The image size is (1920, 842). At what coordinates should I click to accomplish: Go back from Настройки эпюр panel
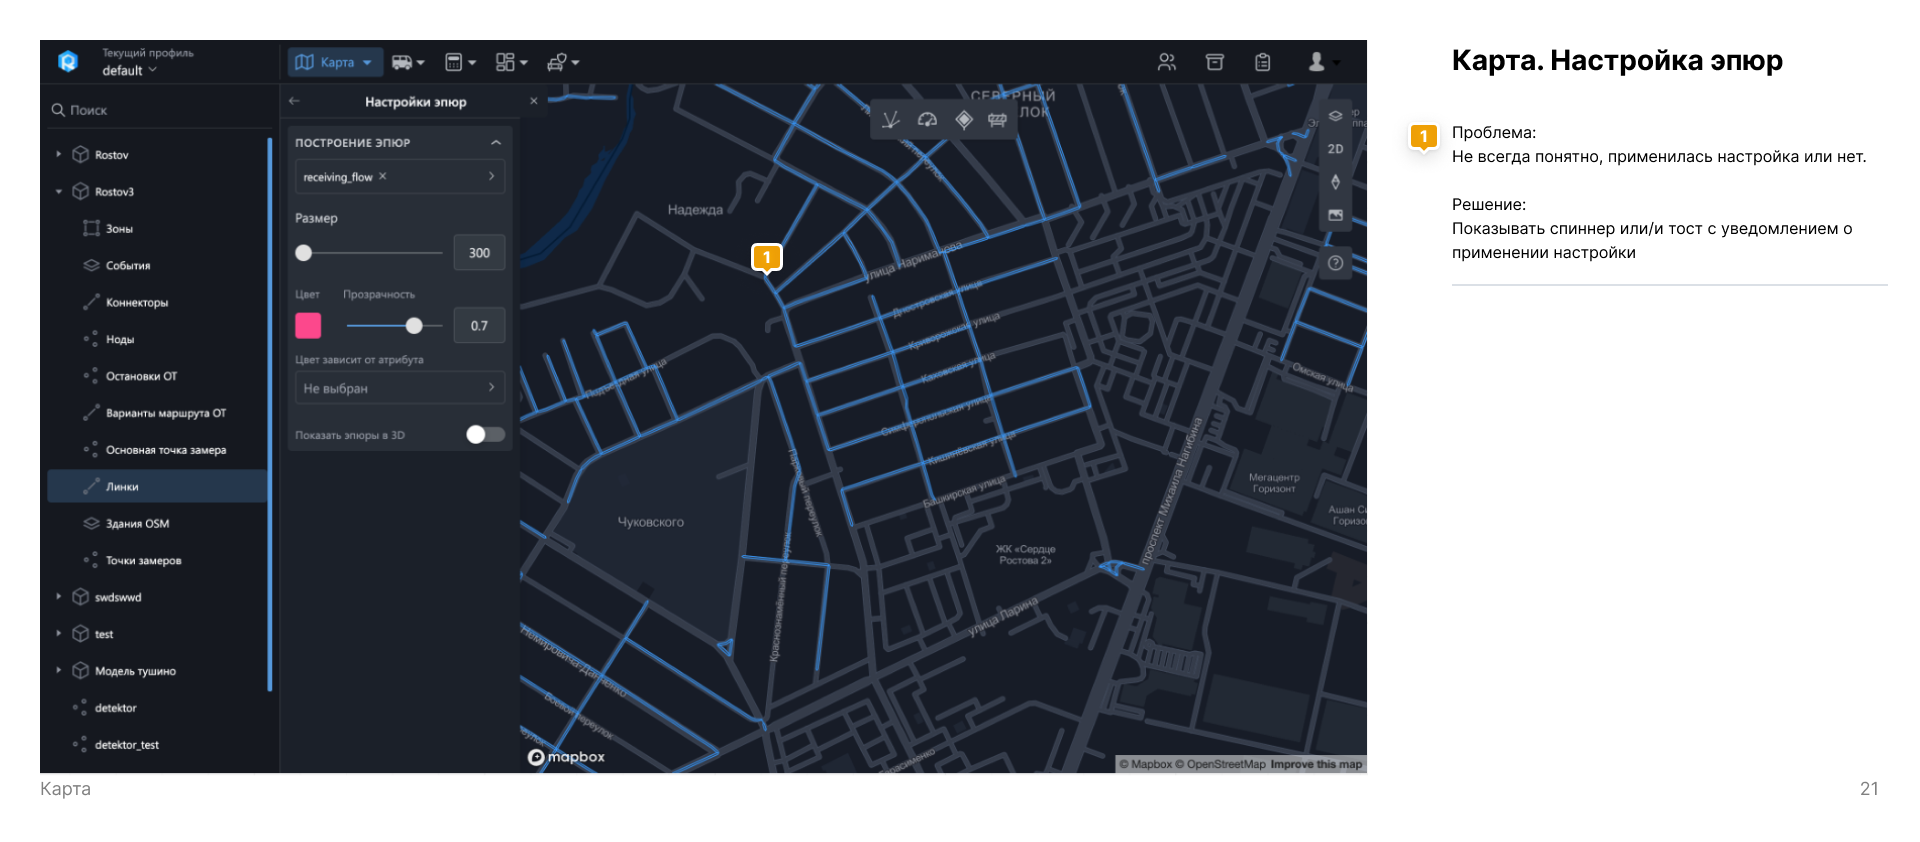click(x=294, y=101)
